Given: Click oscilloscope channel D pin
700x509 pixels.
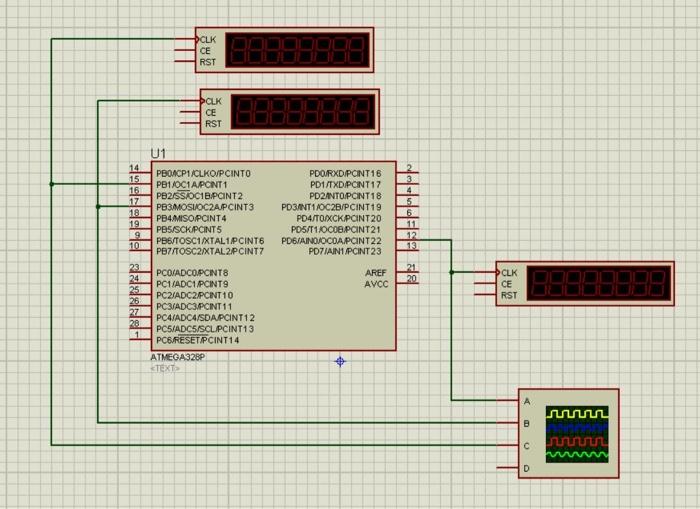Looking at the screenshot, I should (x=508, y=467).
